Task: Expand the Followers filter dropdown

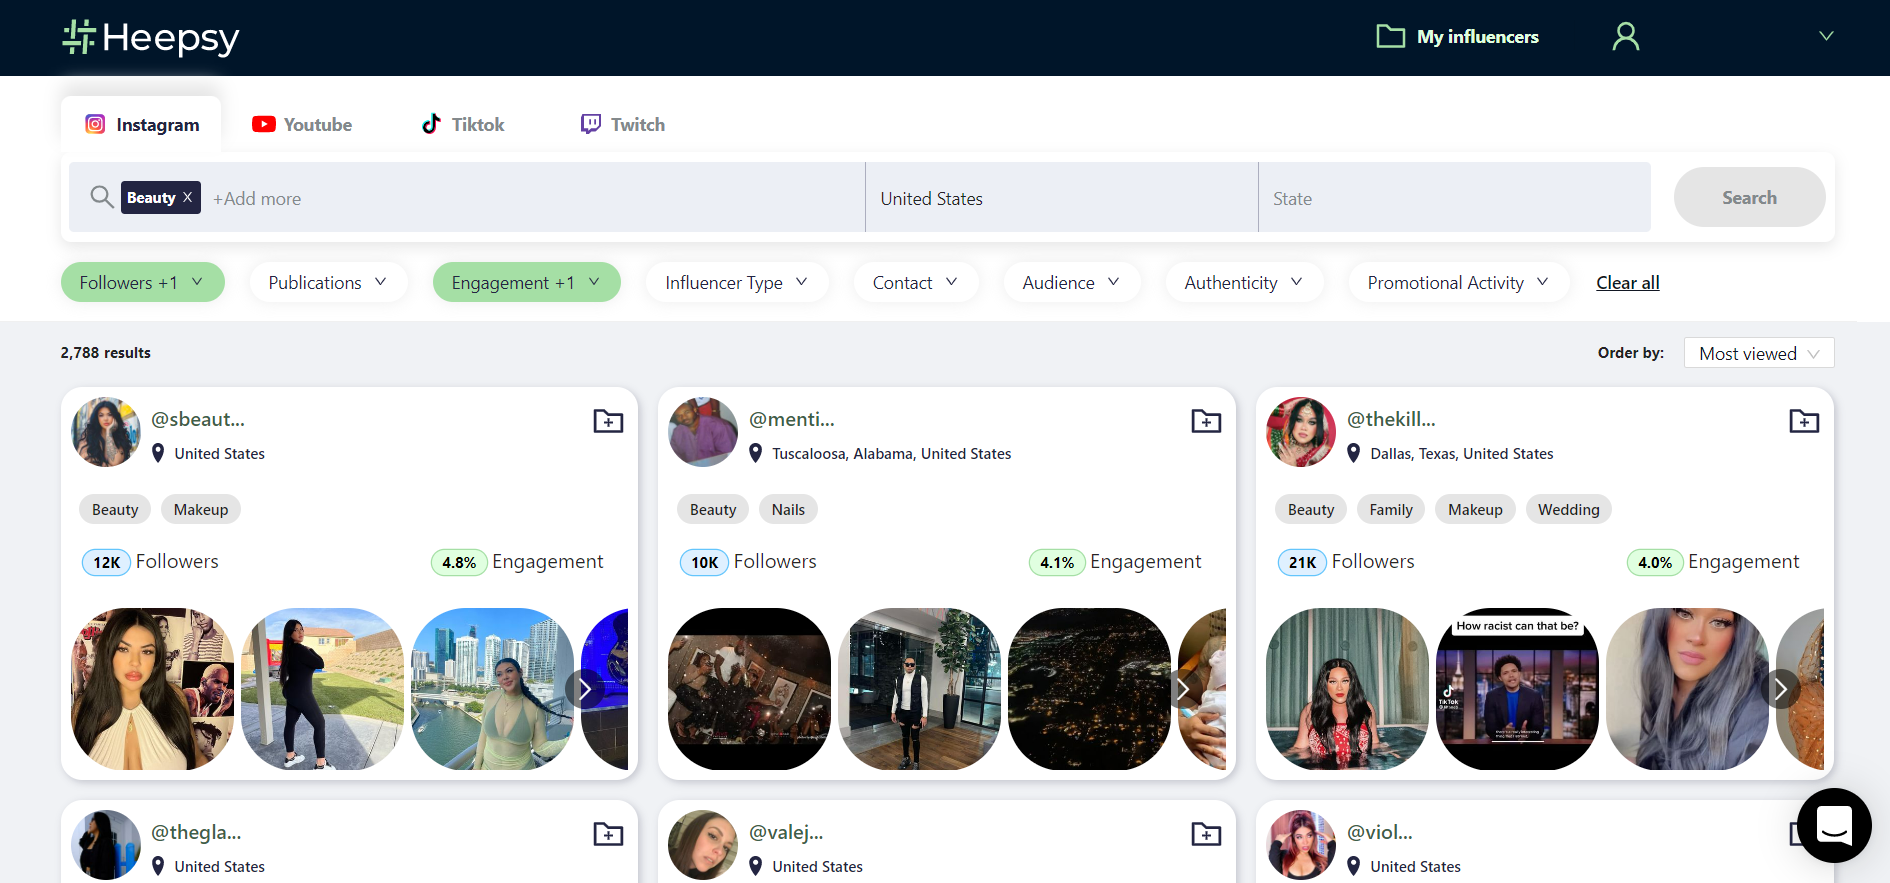Action: pyautogui.click(x=142, y=283)
